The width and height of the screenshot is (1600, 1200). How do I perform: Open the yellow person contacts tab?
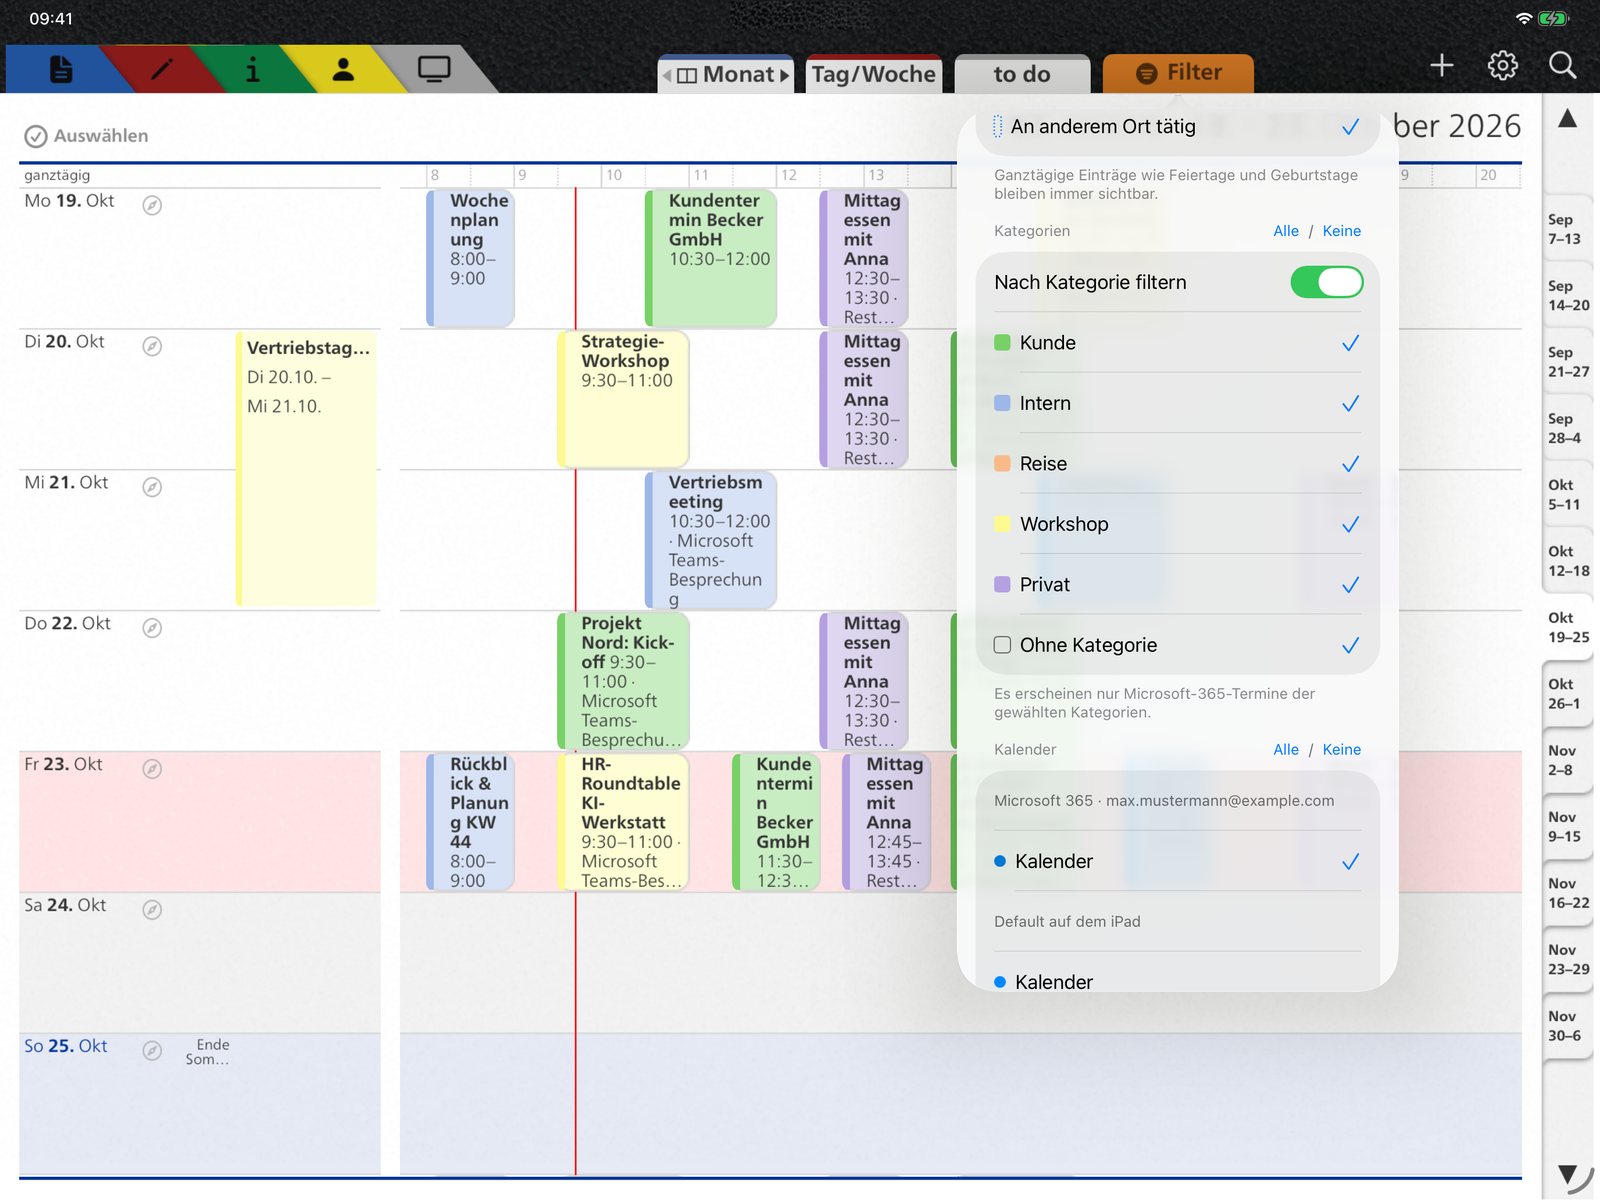point(343,69)
